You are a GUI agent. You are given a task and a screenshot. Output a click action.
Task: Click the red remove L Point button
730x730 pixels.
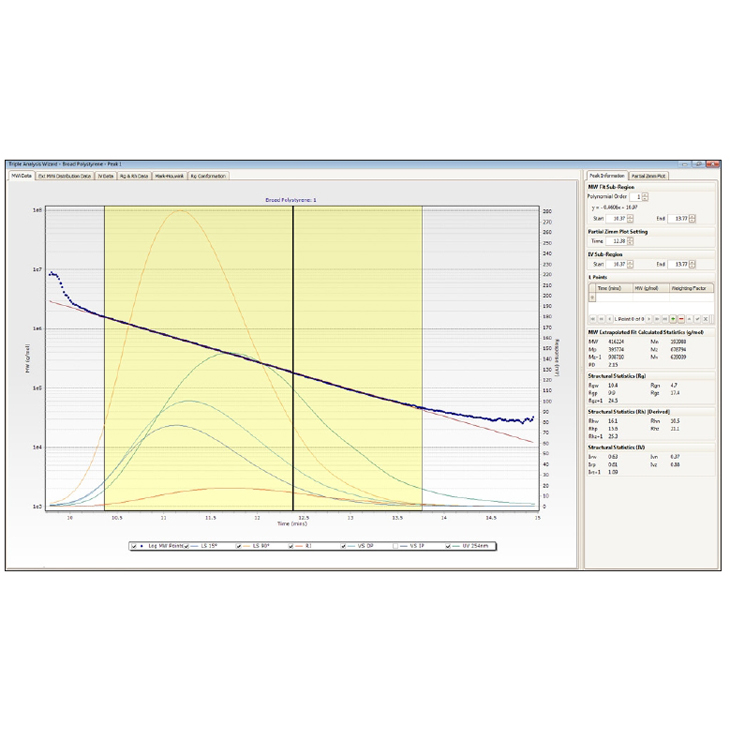point(681,318)
